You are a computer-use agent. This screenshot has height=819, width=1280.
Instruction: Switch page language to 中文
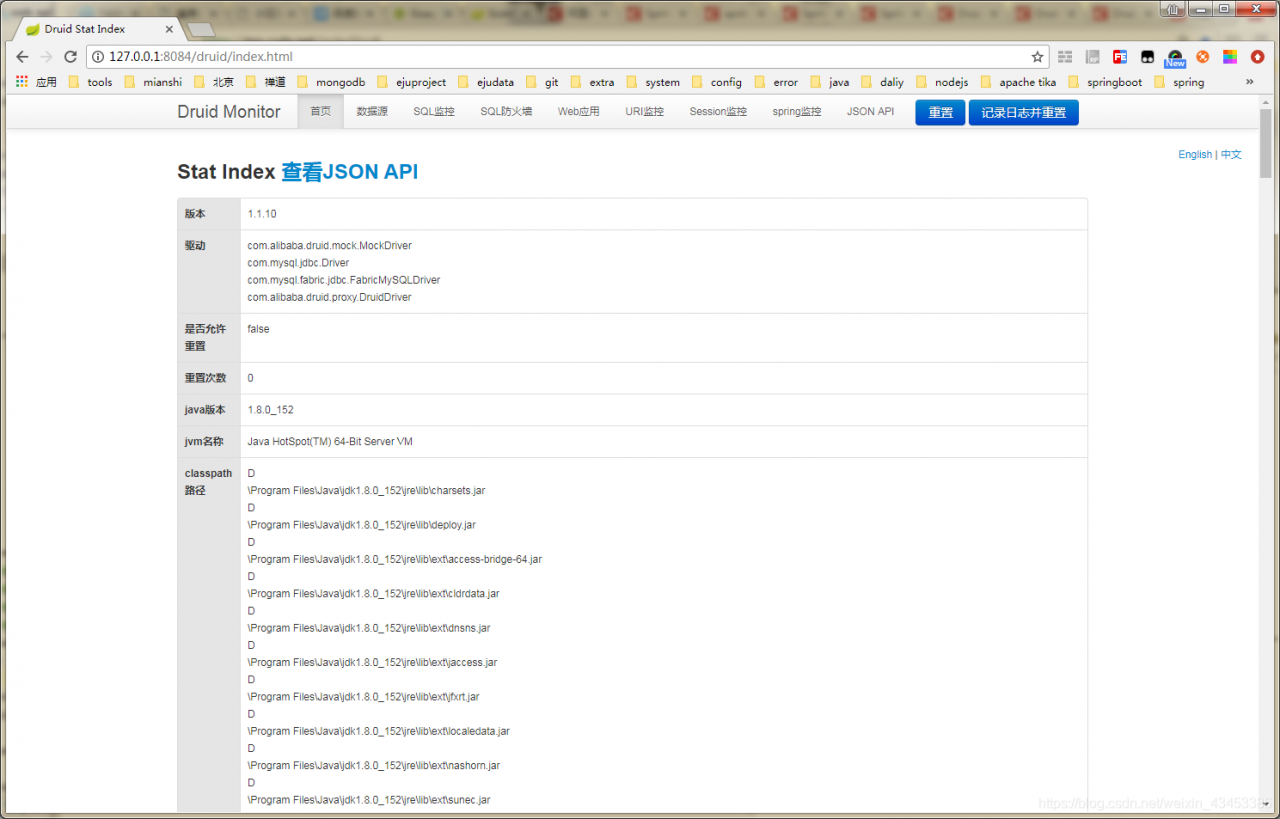pos(1231,155)
